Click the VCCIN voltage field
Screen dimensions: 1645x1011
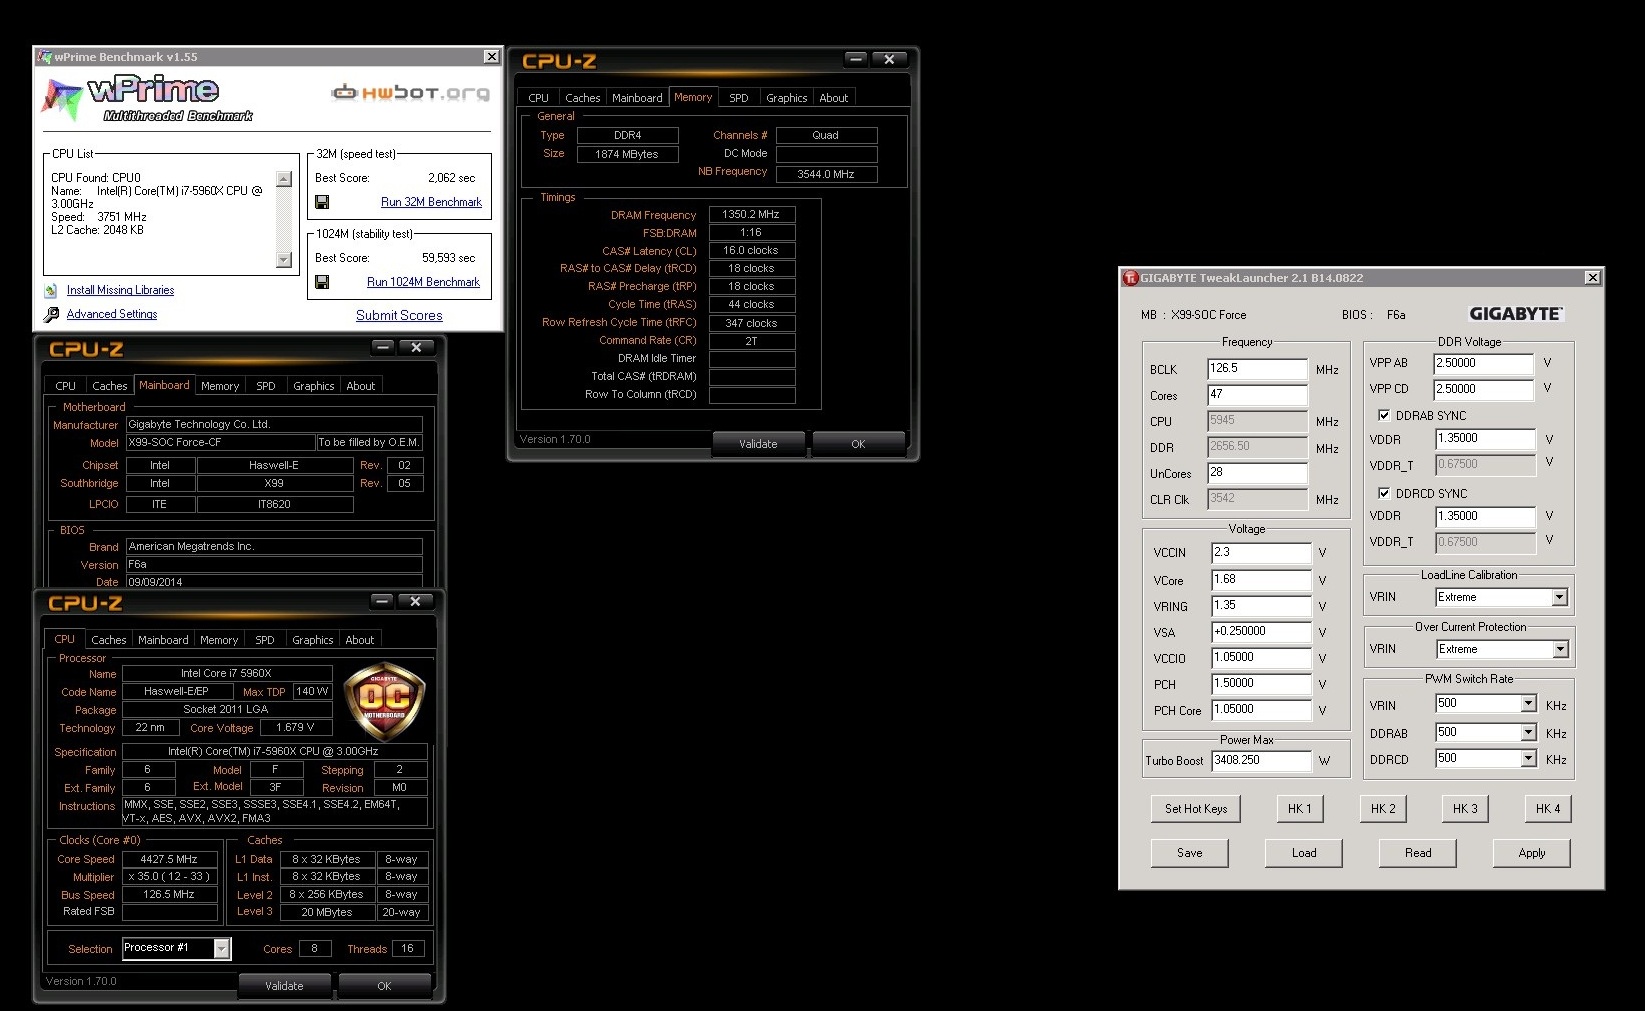tap(1261, 553)
